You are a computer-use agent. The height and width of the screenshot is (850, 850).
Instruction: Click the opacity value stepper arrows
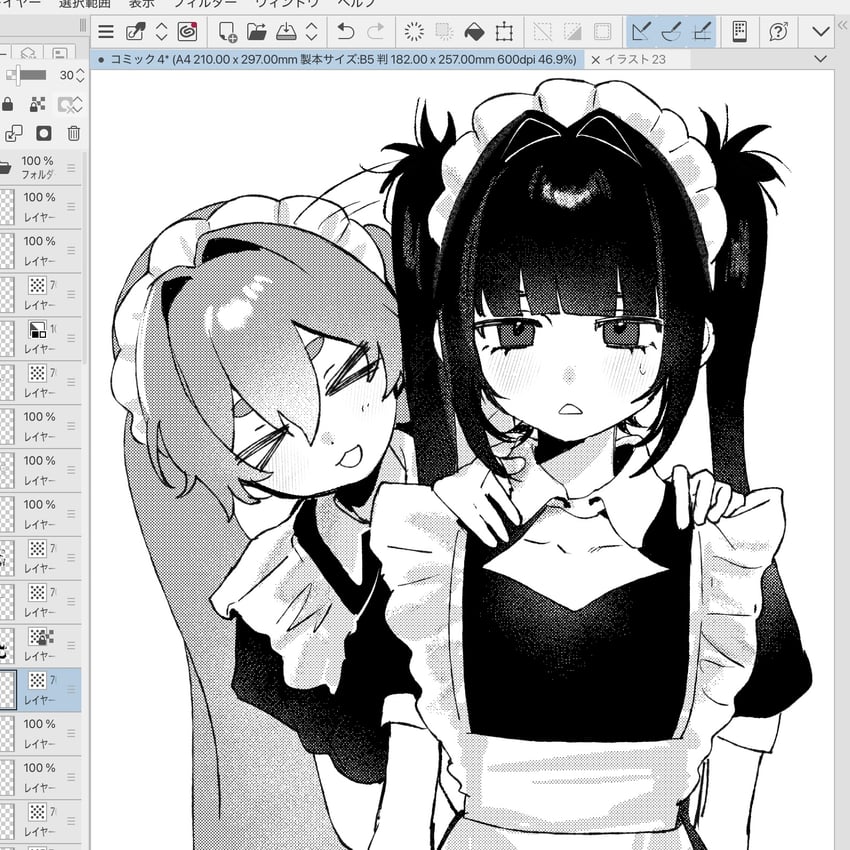click(80, 75)
